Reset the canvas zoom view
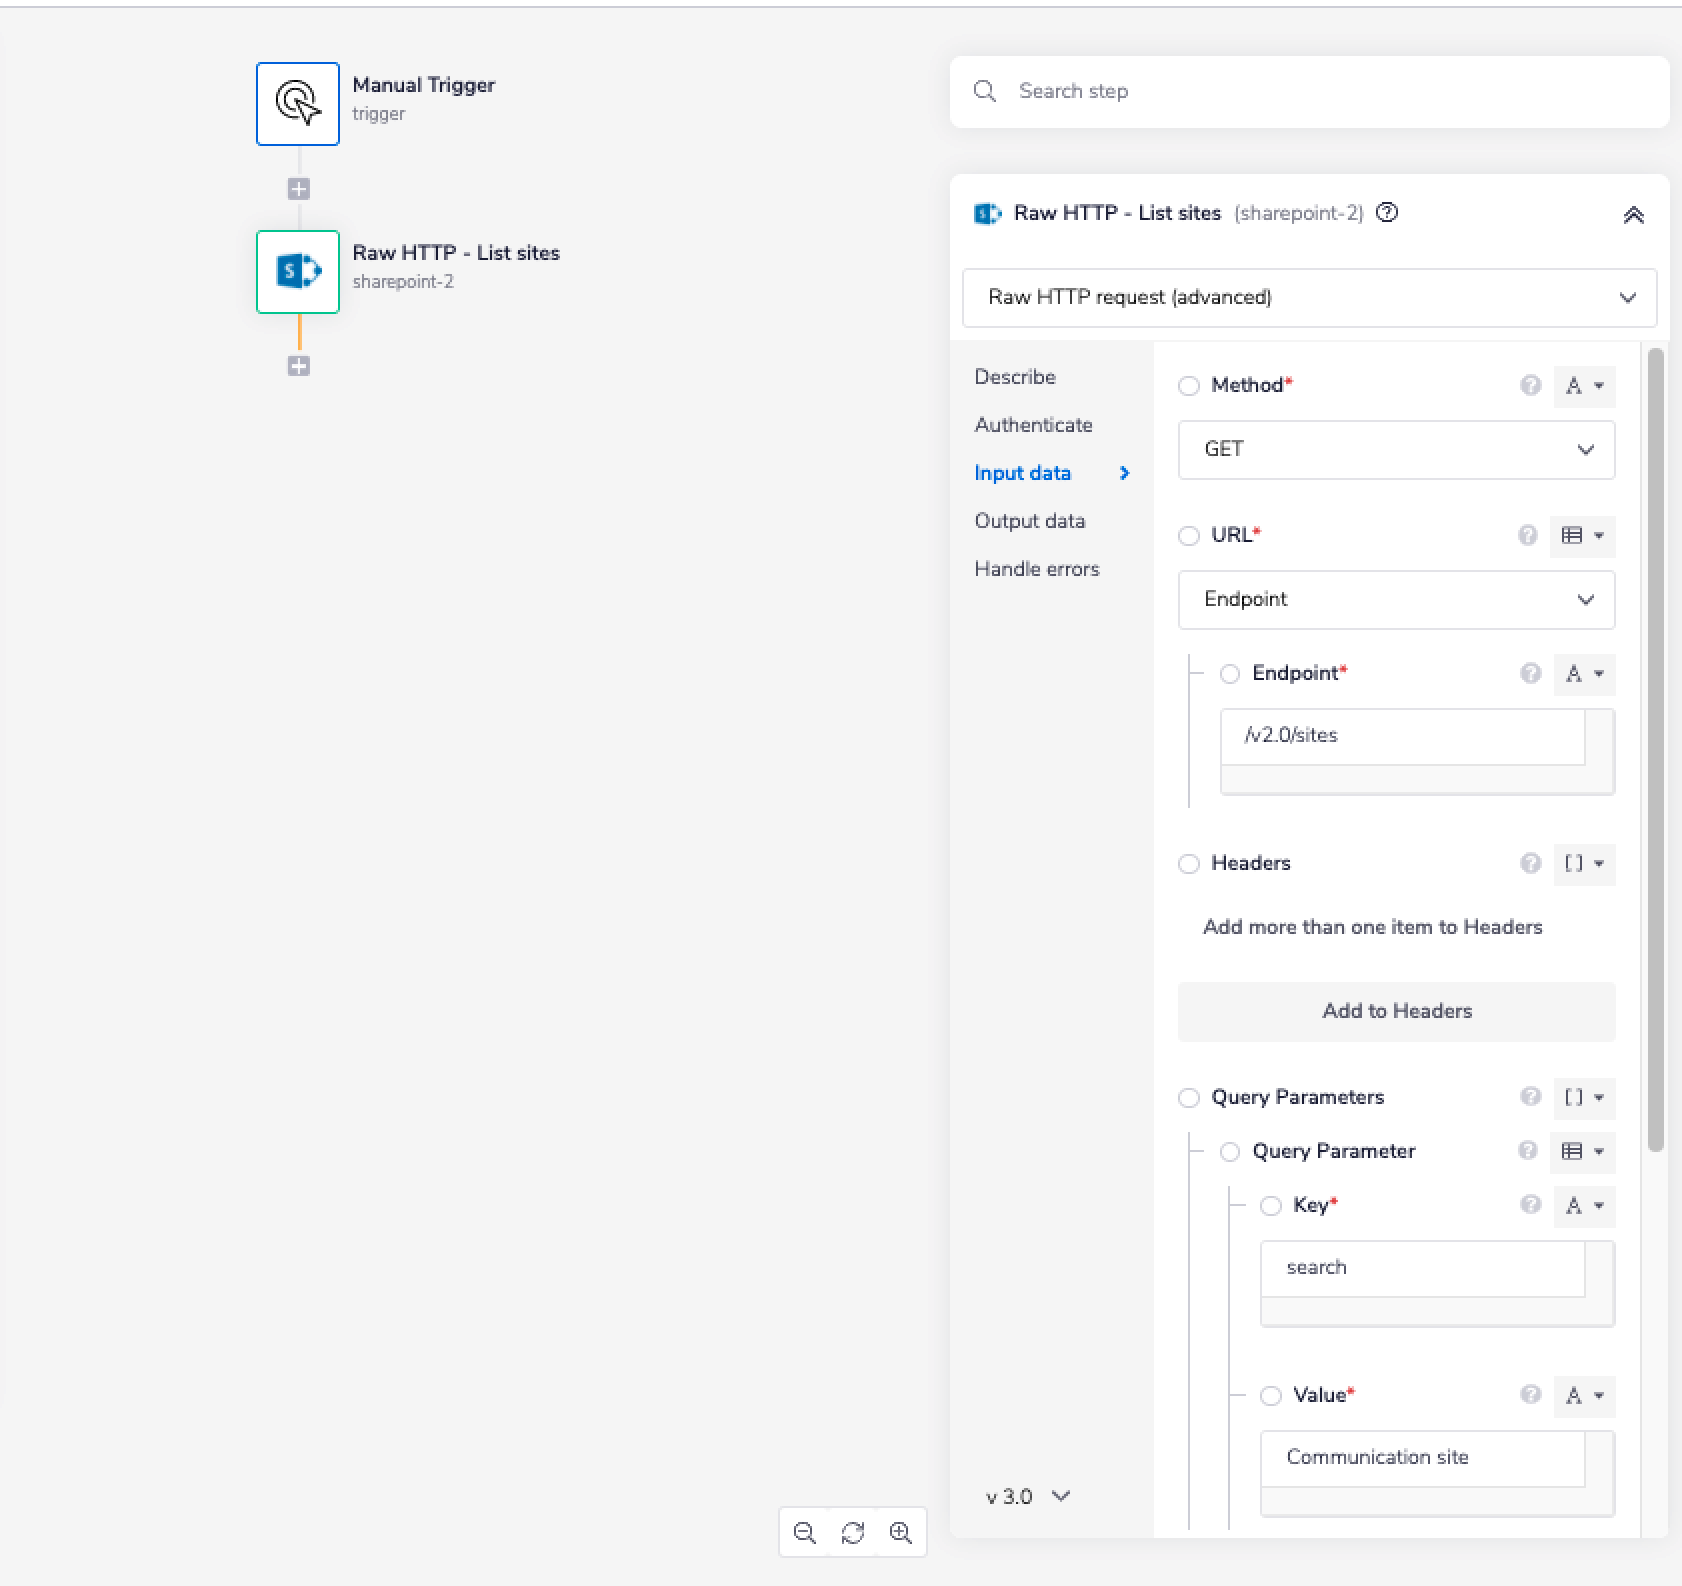The image size is (1682, 1586). 852,1532
